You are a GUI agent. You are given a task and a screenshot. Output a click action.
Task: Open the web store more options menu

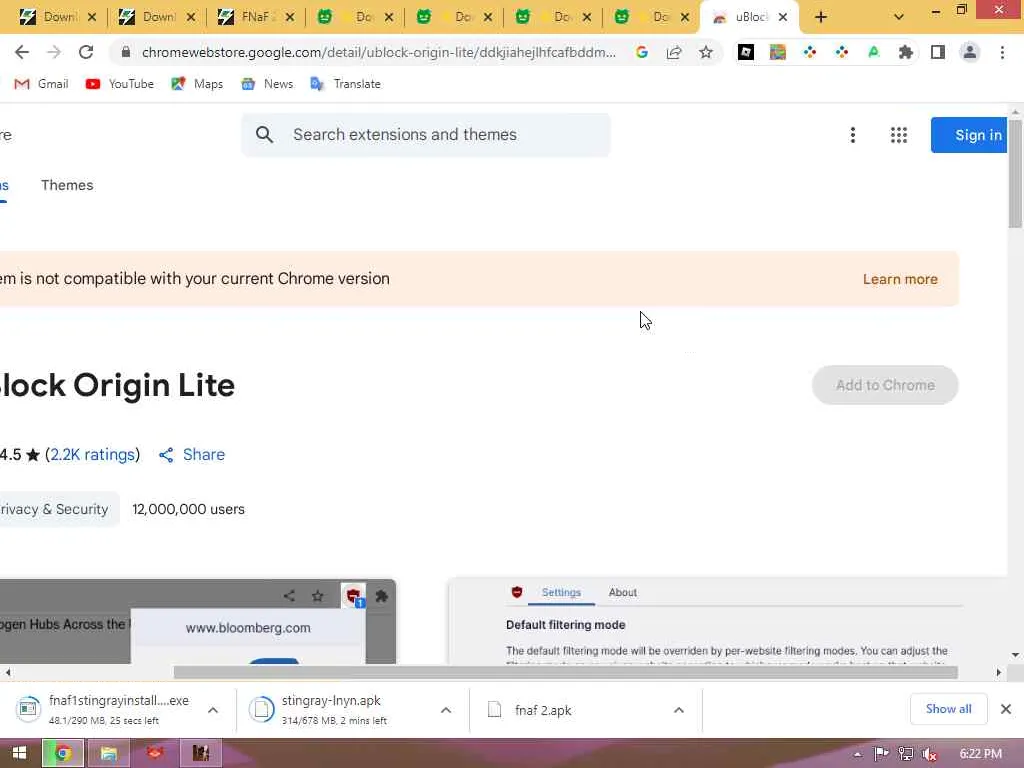pos(853,135)
